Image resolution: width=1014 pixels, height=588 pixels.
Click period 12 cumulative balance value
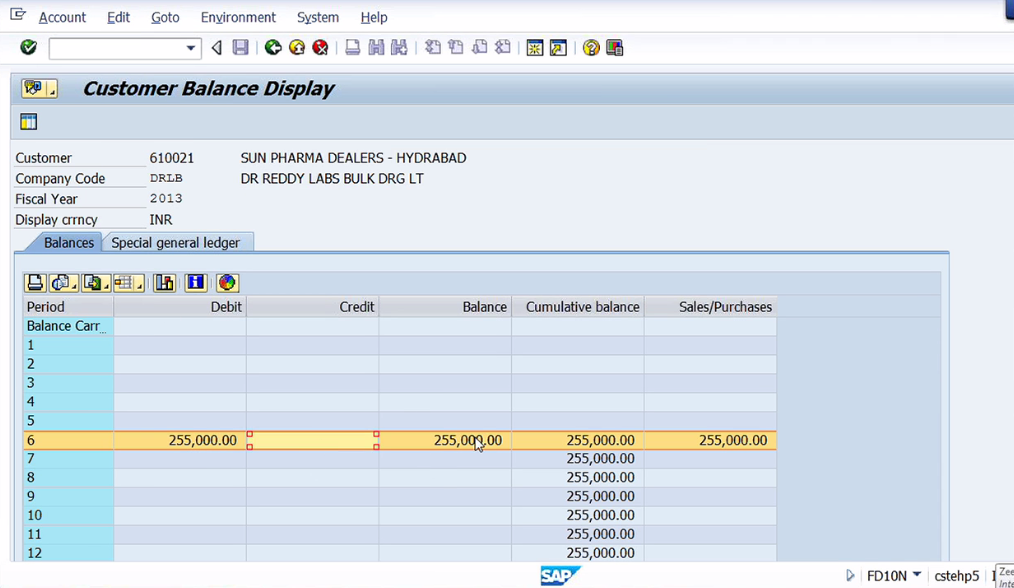pos(600,553)
